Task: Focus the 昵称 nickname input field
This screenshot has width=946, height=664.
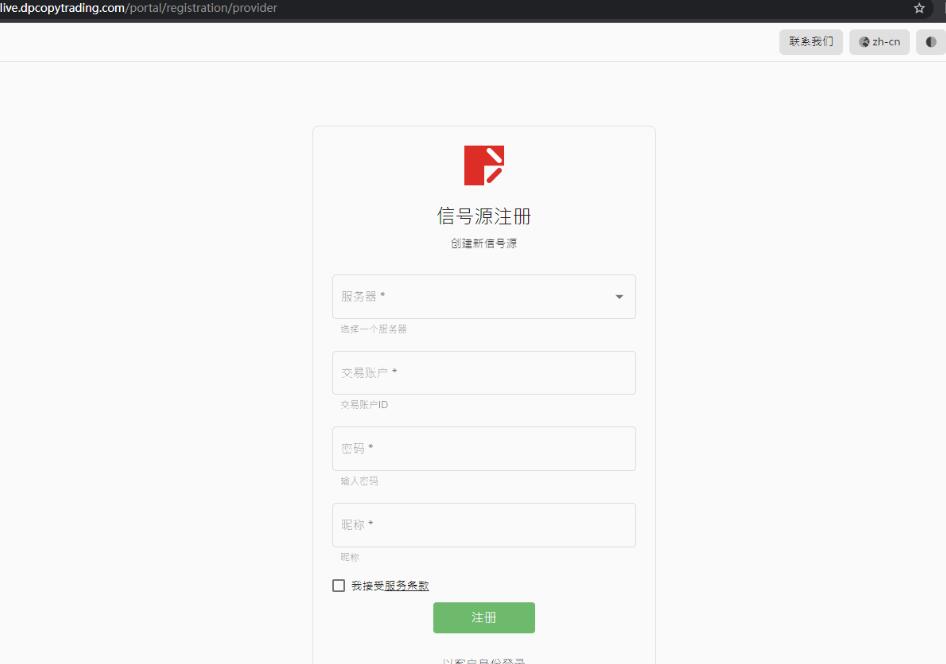Action: 484,525
